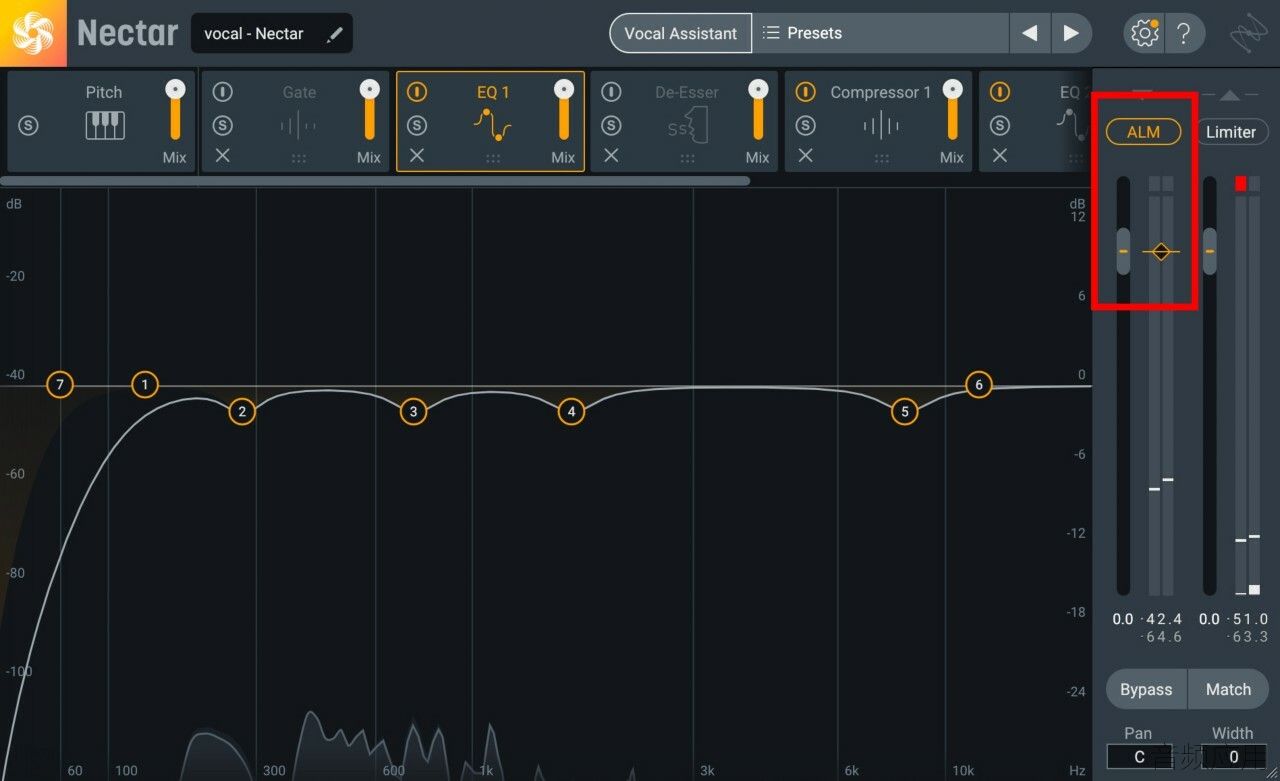Click the Nectar logo icon
The width and height of the screenshot is (1280, 781).
click(33, 33)
